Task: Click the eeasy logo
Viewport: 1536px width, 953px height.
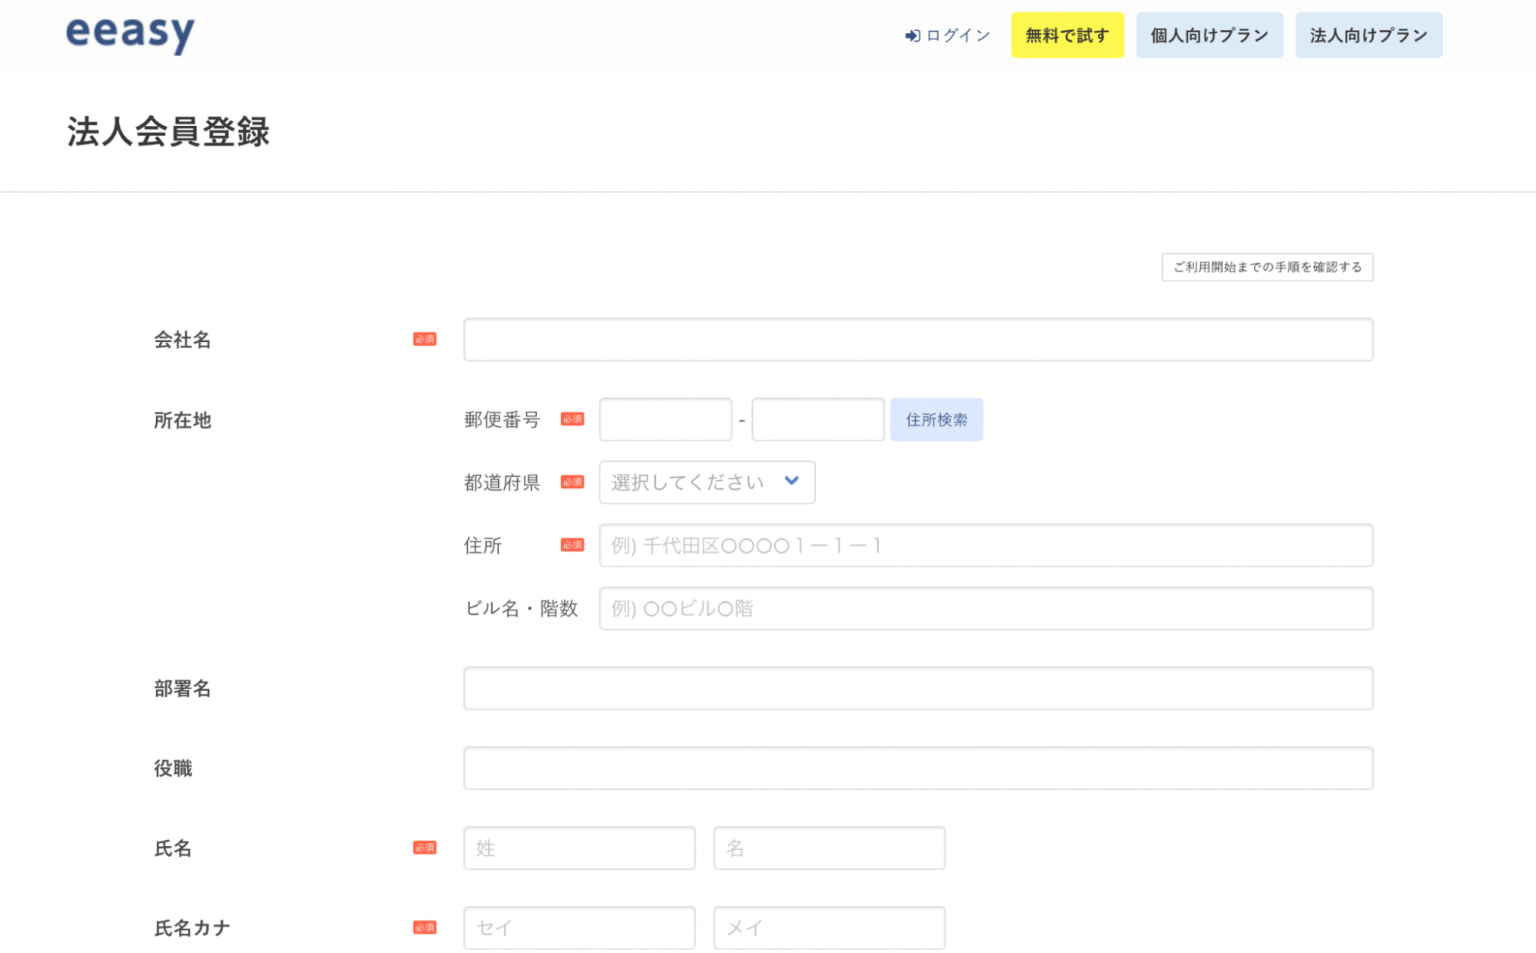Action: pyautogui.click(x=130, y=34)
